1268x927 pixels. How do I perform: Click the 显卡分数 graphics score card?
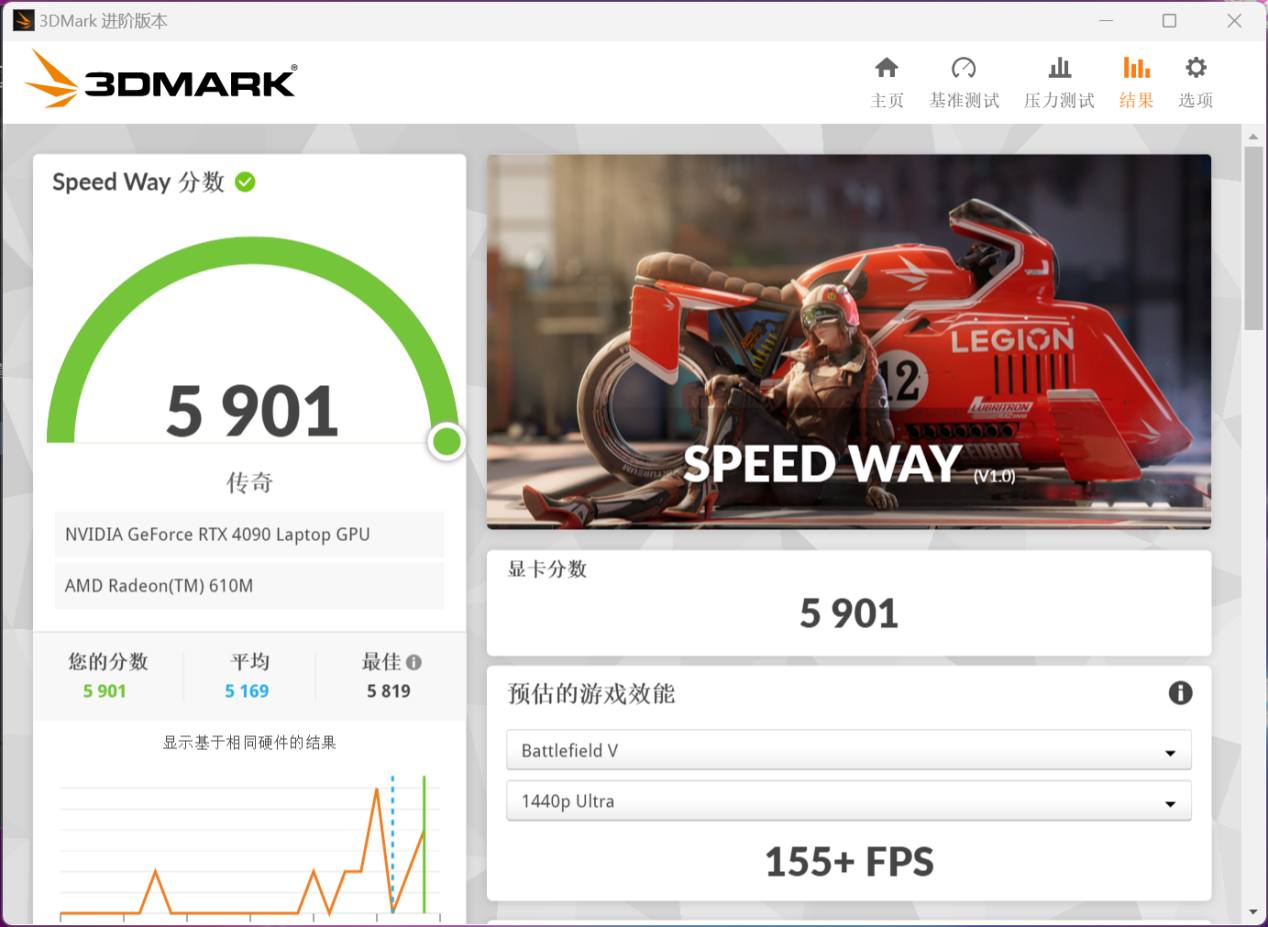coord(849,603)
